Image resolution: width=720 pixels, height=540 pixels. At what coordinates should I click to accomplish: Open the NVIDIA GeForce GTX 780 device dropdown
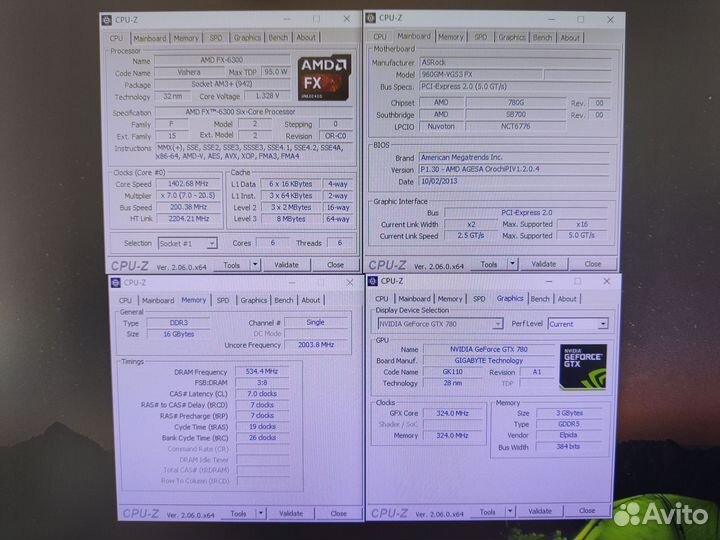click(x=498, y=324)
